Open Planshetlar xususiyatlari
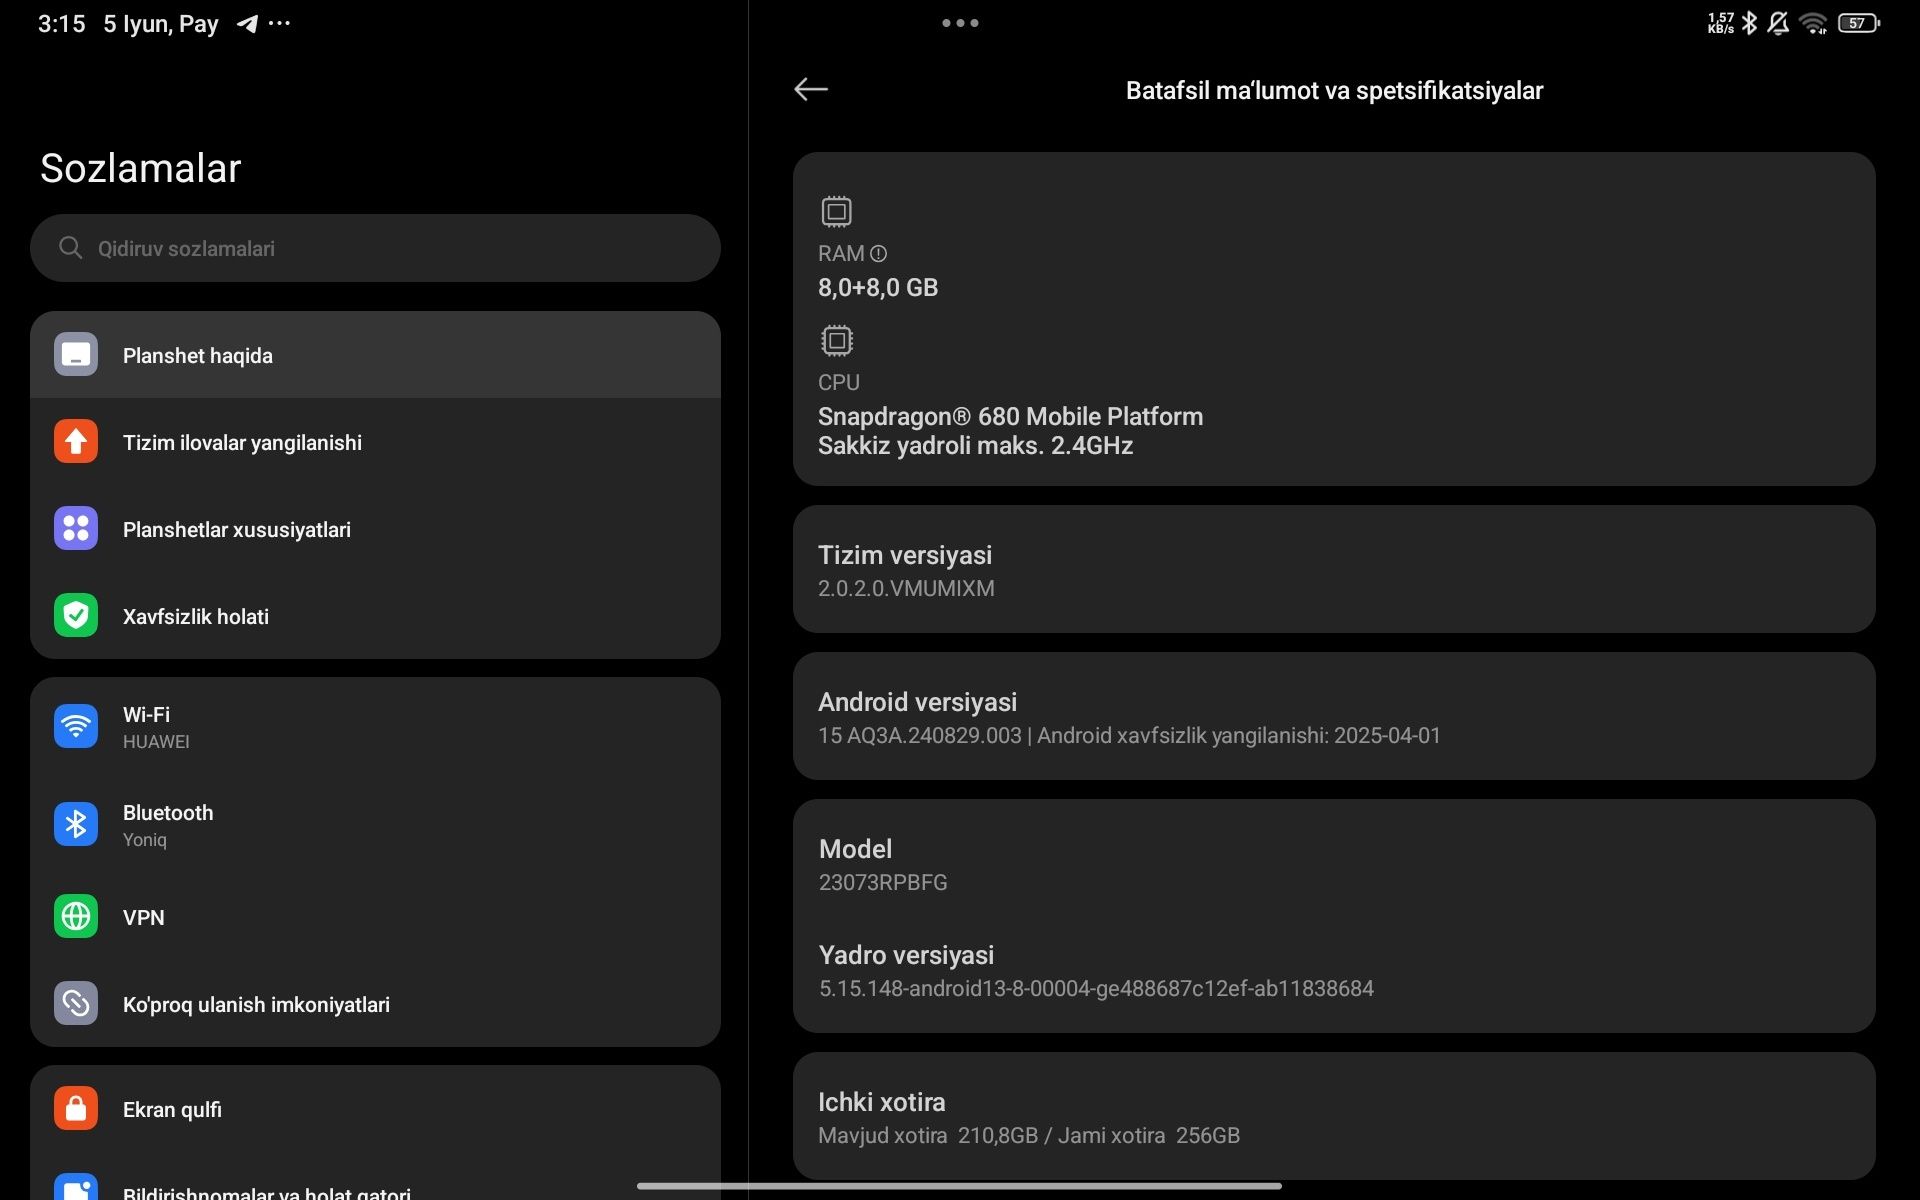The height and width of the screenshot is (1200, 1920). pyautogui.click(x=375, y=529)
